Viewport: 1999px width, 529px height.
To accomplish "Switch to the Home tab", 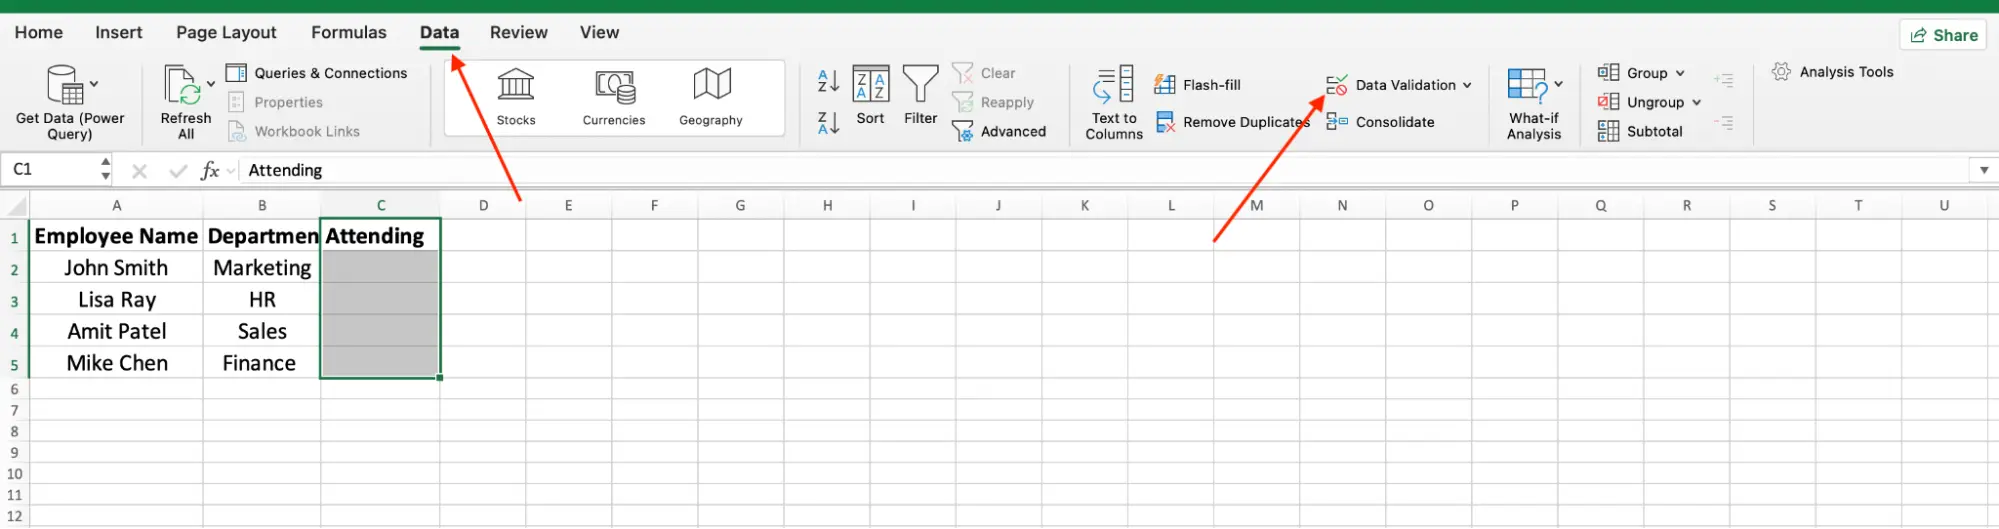I will coord(39,32).
